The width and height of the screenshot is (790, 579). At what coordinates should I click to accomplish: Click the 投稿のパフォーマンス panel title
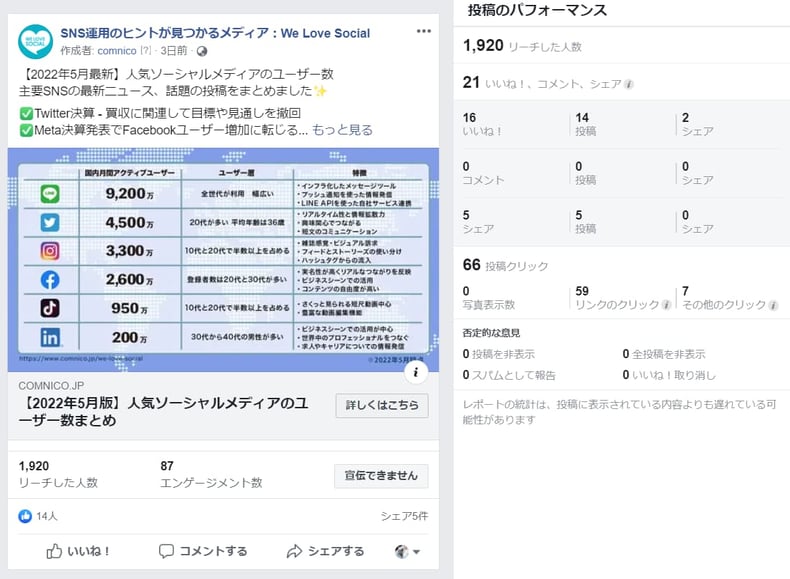tap(537, 10)
